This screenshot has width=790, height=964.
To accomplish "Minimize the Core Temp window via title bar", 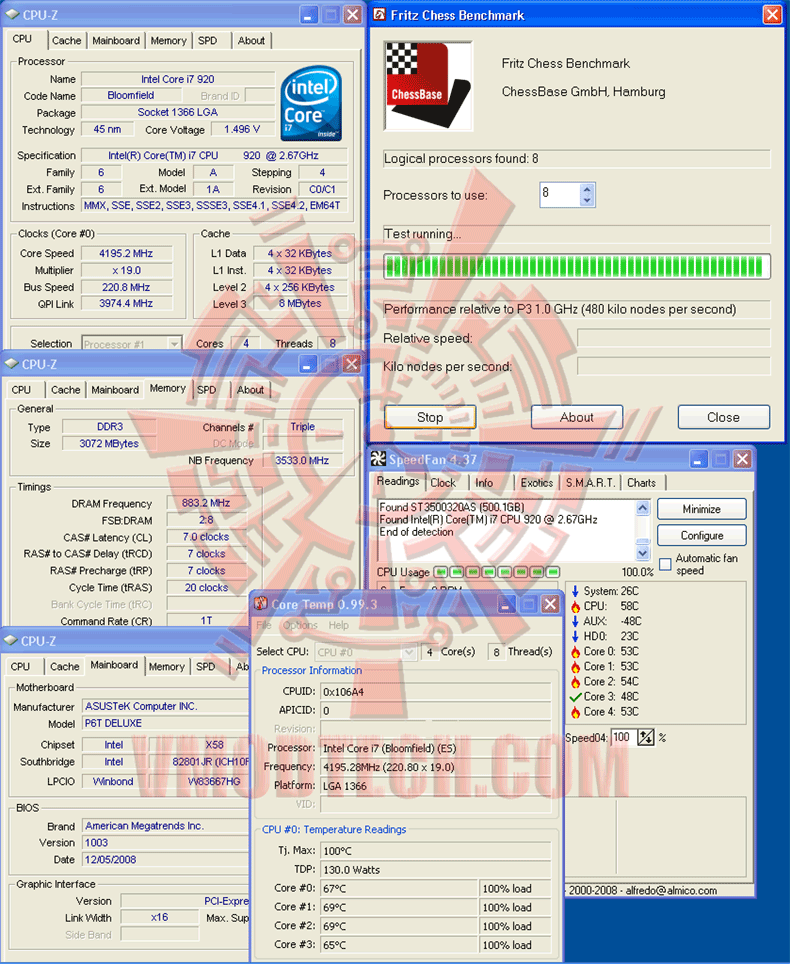I will click(506, 604).
